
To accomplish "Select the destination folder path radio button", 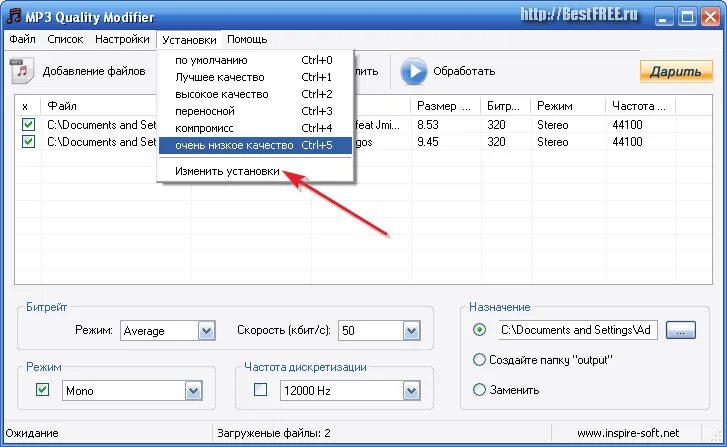I will tap(479, 330).
